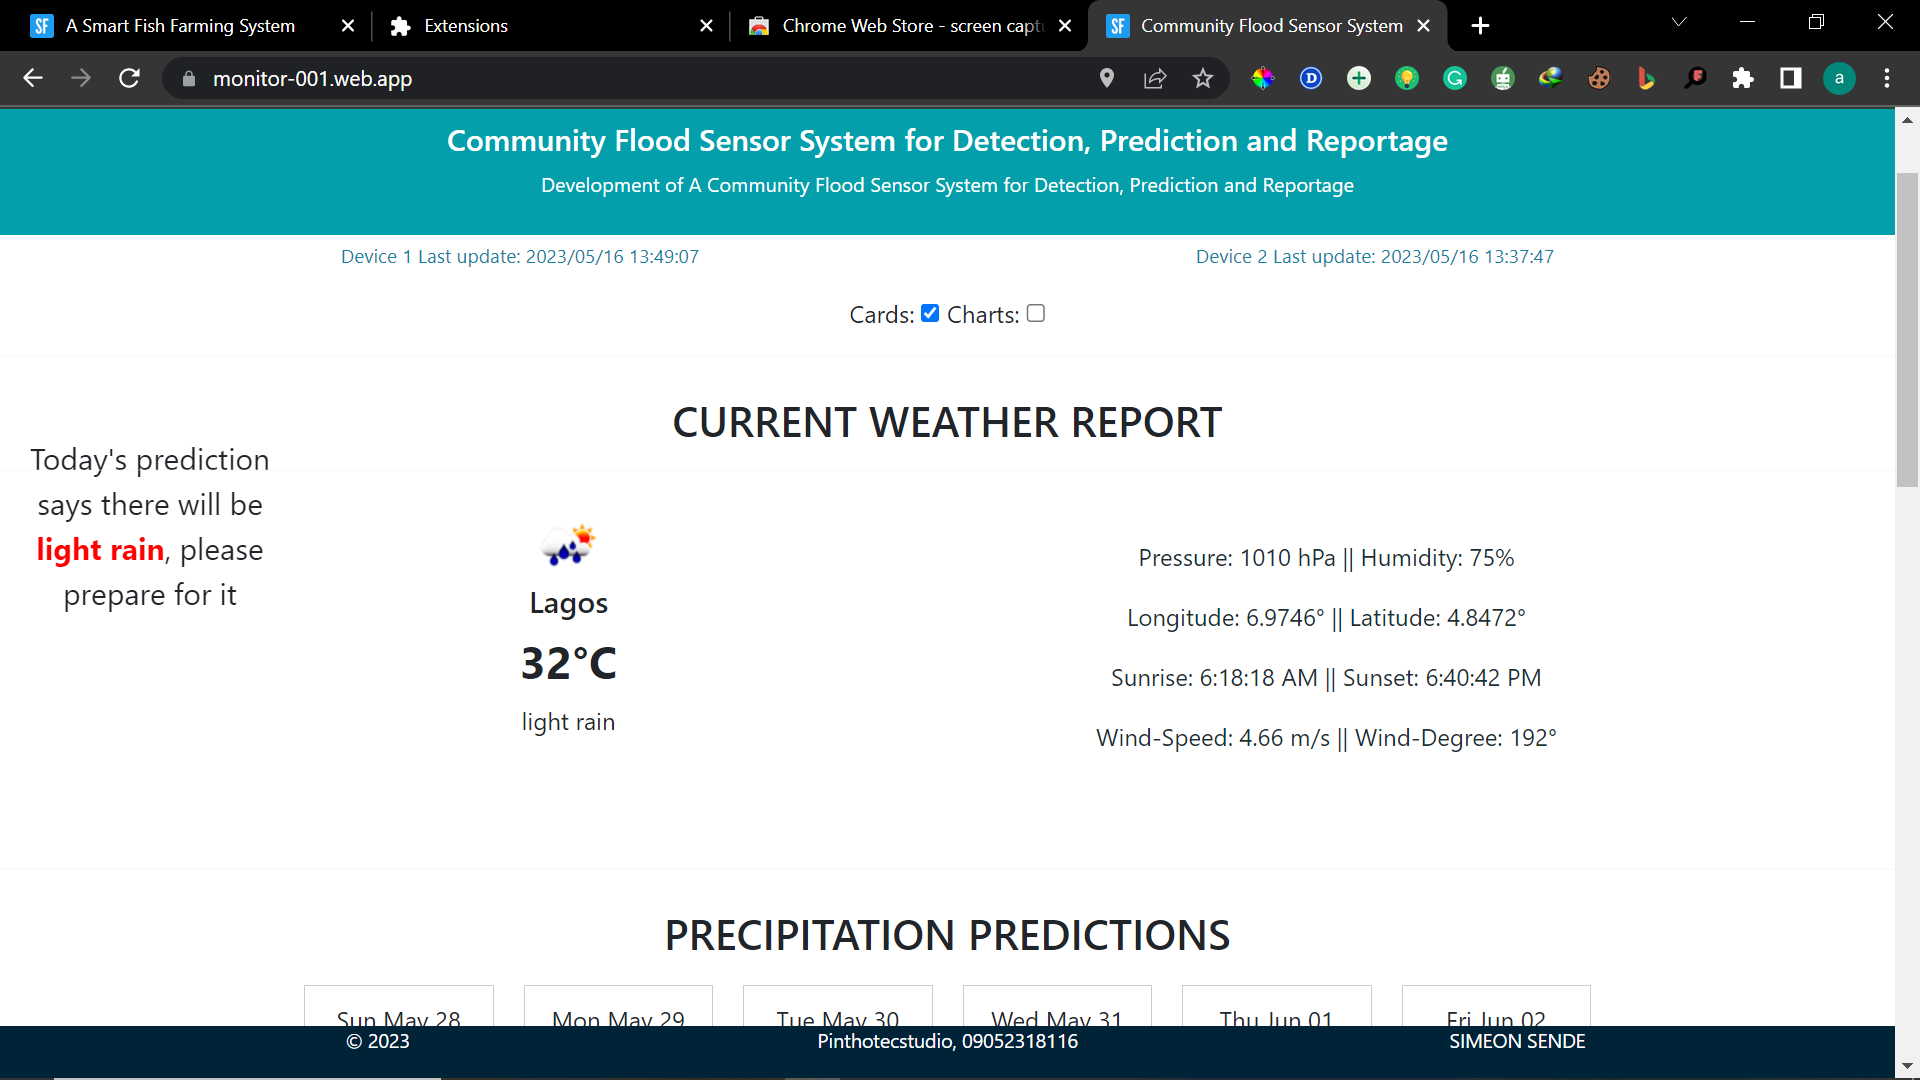Click the Grammarly extension icon
This screenshot has width=1920, height=1080.
pos(1455,78)
